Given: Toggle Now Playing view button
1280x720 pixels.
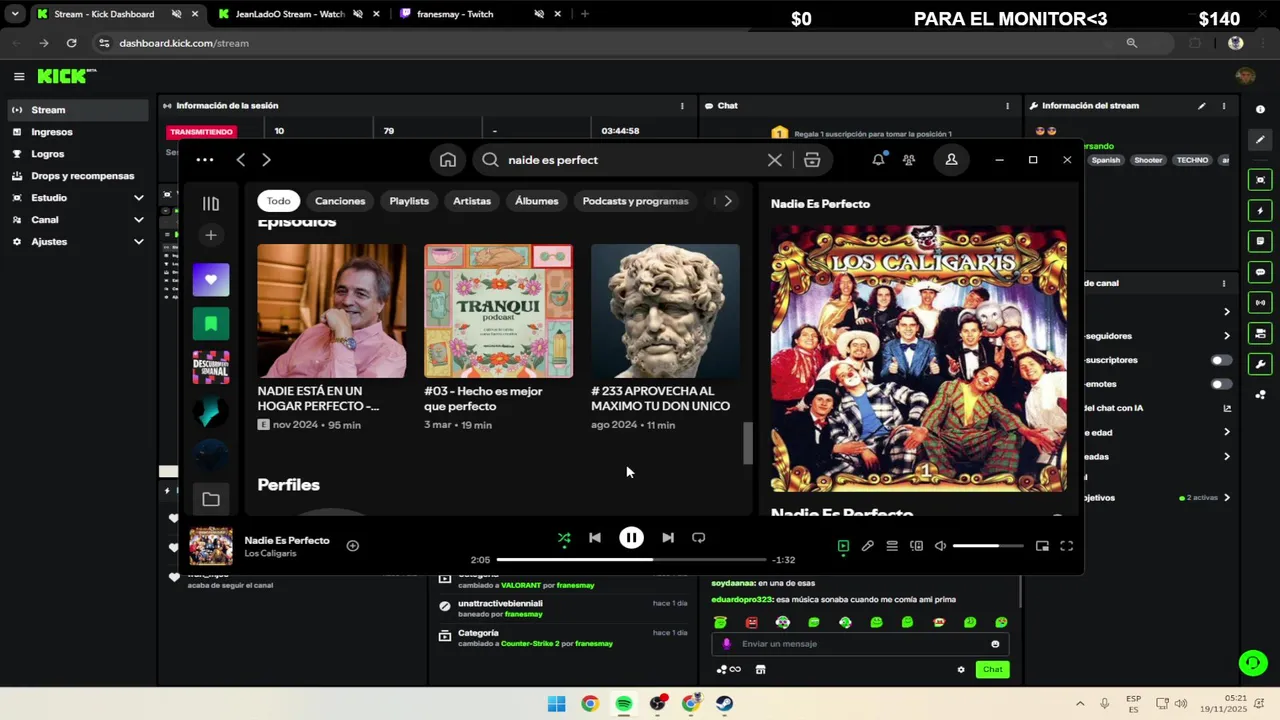Looking at the screenshot, I should pos(843,546).
